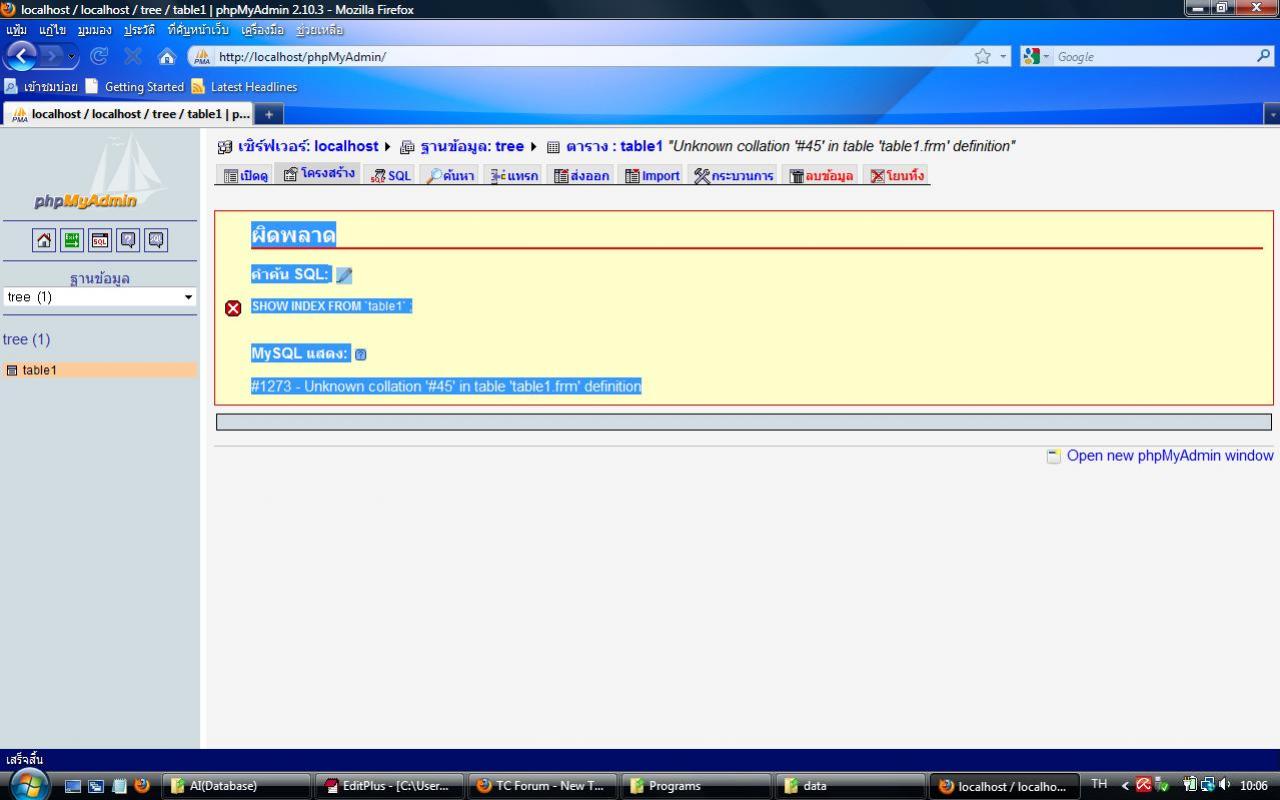1280x800 pixels.
Task: Open the Getting Started bookmark
Action: [x=135, y=87]
